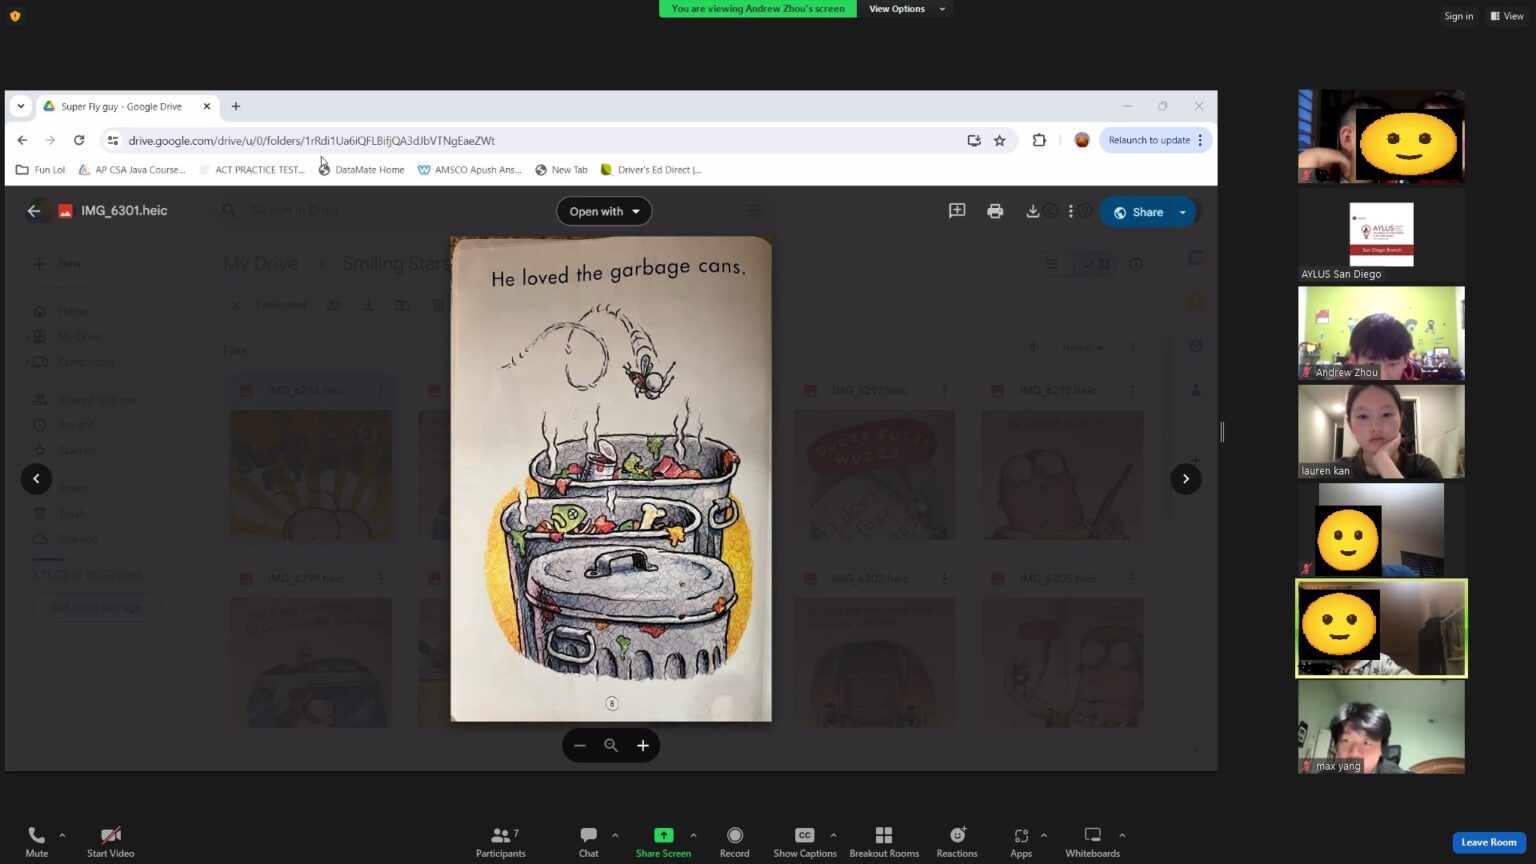Open the View Options dropdown

tap(906, 9)
